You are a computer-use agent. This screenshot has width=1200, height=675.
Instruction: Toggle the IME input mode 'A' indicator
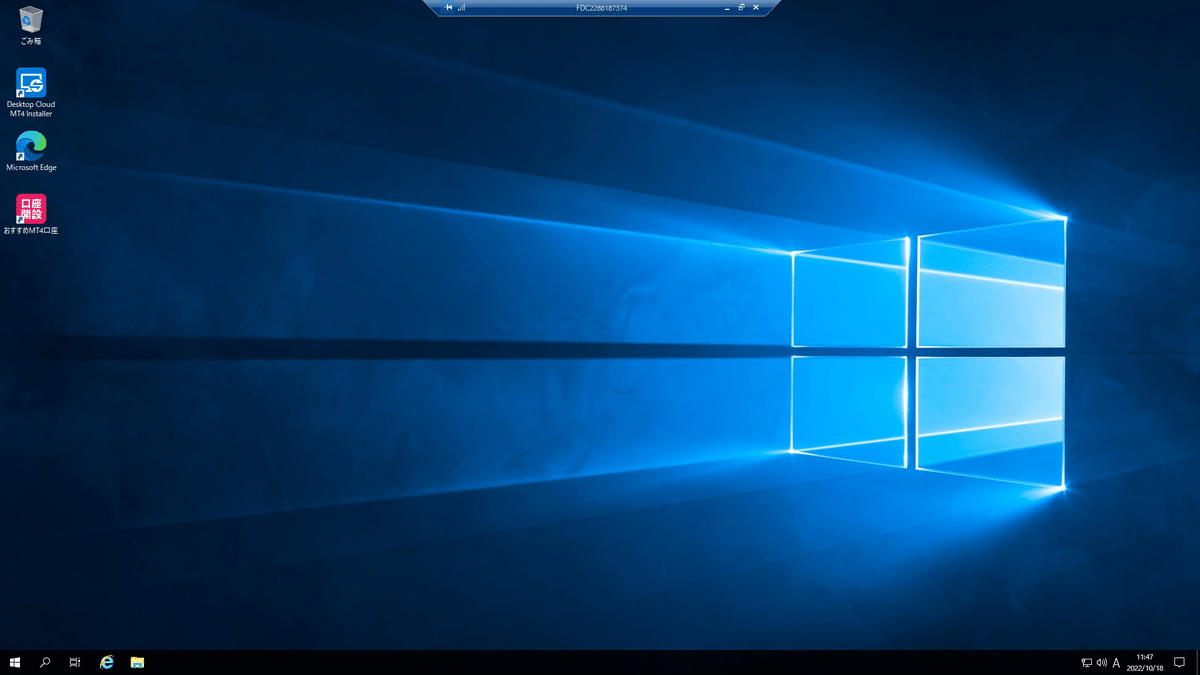click(x=1116, y=662)
